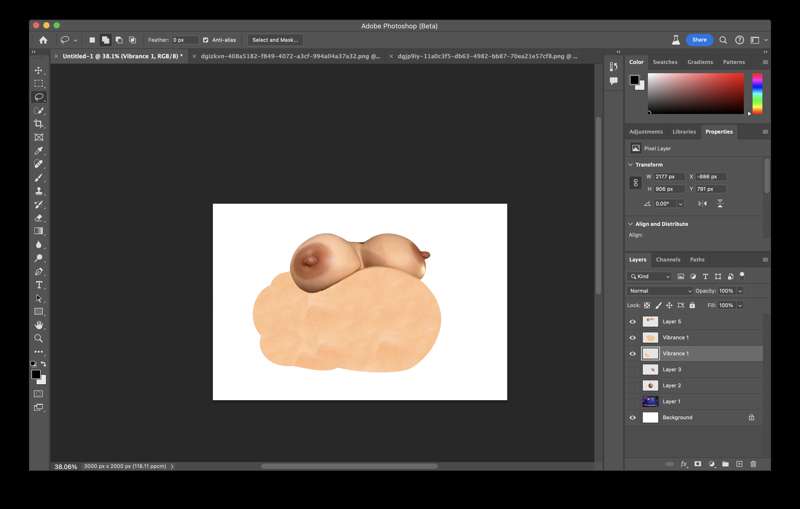The width and height of the screenshot is (800, 509).
Task: Select the Layer 2 thumbnail
Action: tap(650, 386)
